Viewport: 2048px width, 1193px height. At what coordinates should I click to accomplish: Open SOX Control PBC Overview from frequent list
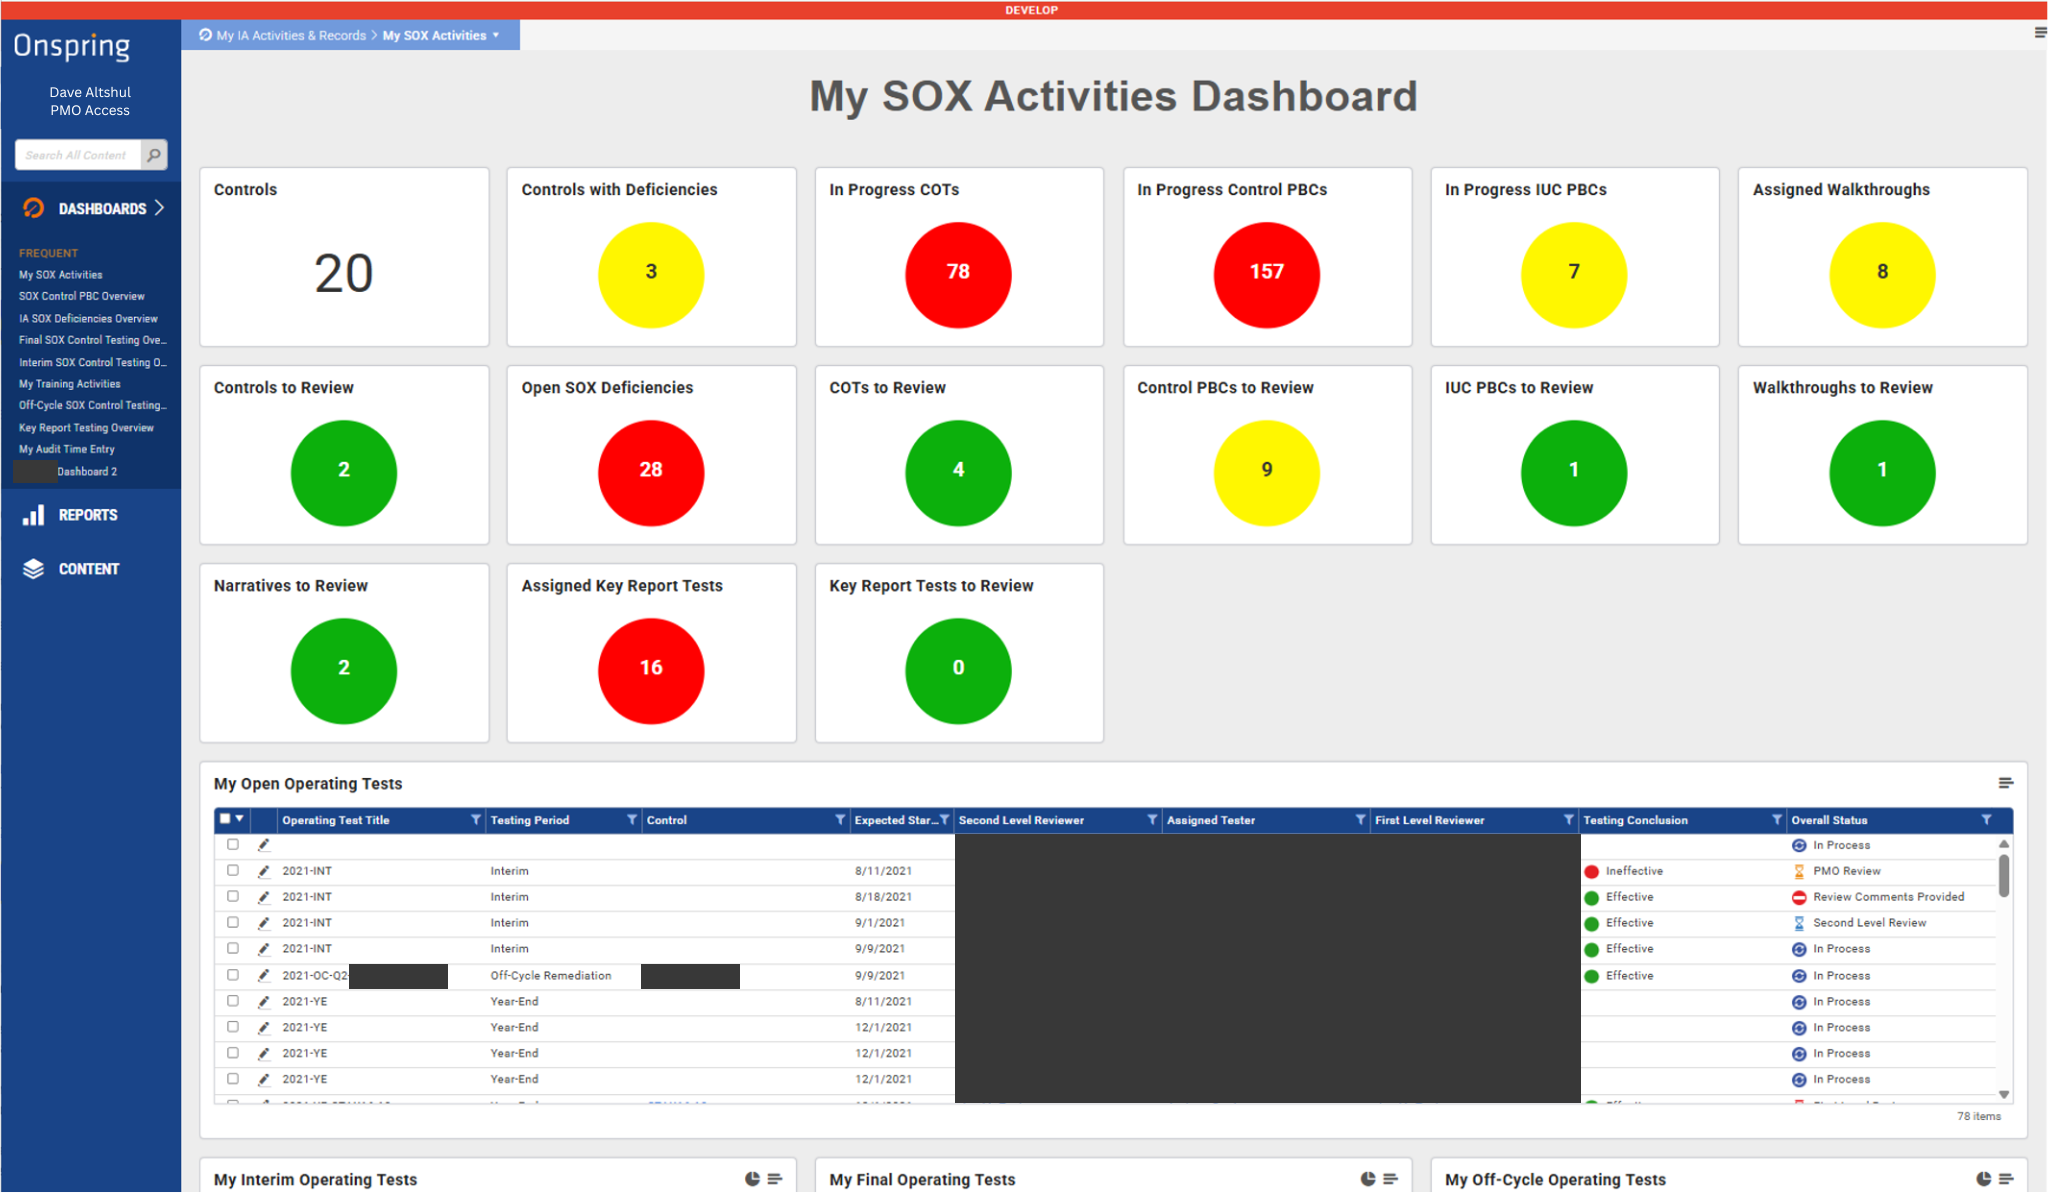pos(82,296)
